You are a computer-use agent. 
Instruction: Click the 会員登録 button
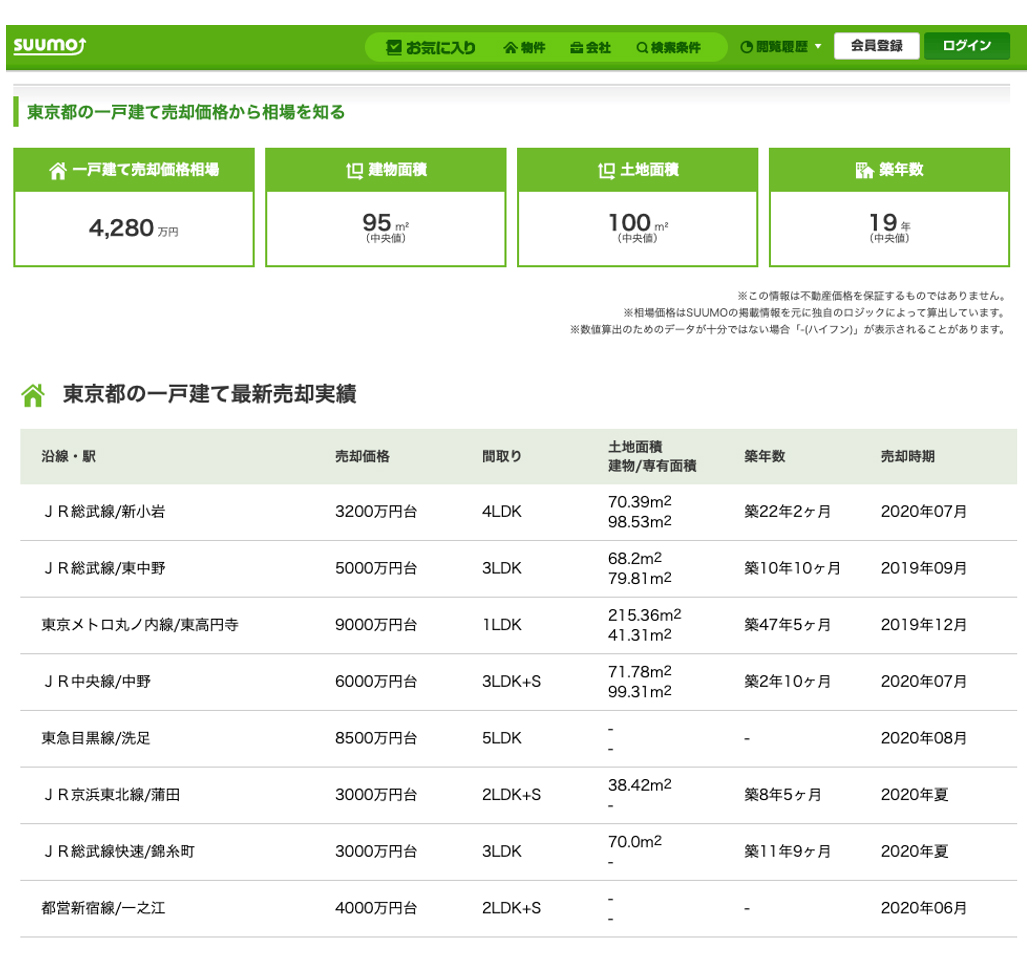tap(879, 45)
